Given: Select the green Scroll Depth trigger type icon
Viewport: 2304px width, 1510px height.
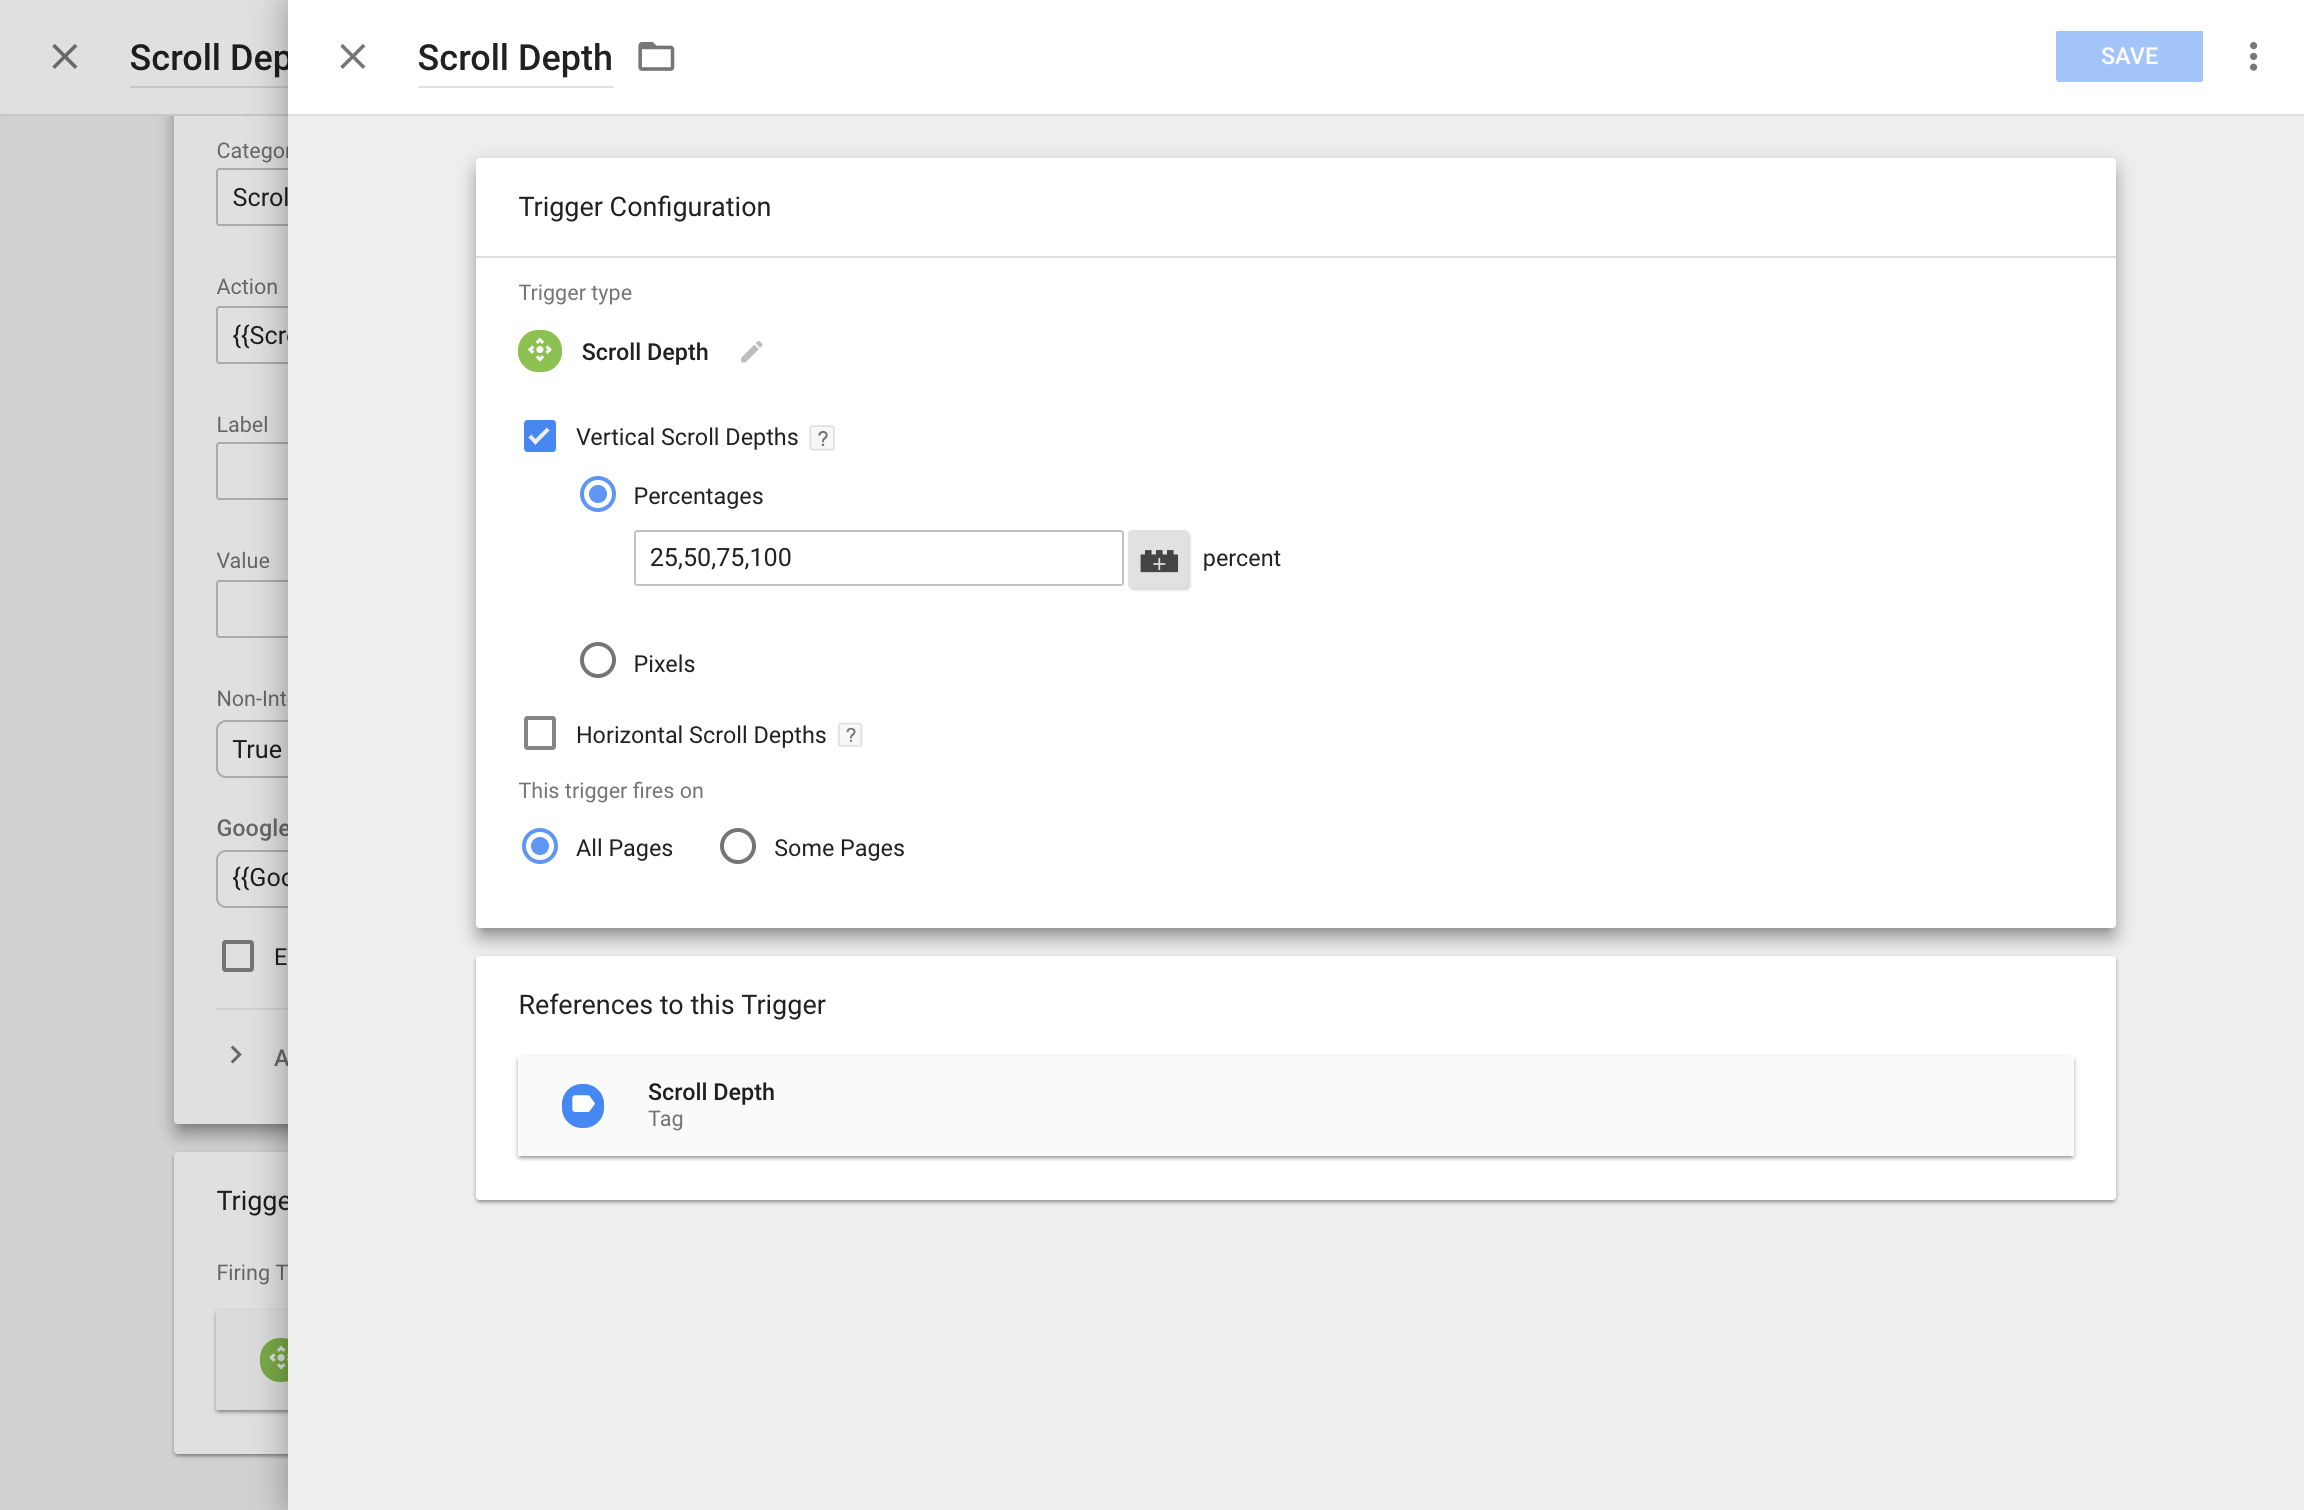Looking at the screenshot, I should tap(540, 351).
